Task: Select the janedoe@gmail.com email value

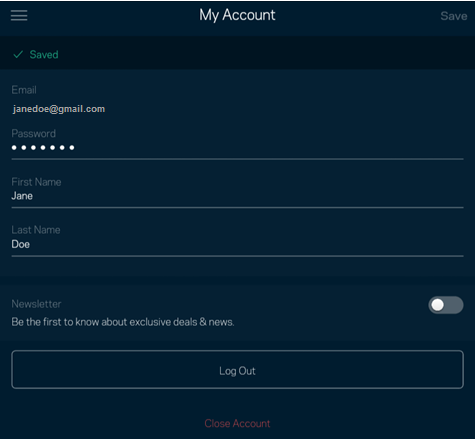Action: [59, 109]
